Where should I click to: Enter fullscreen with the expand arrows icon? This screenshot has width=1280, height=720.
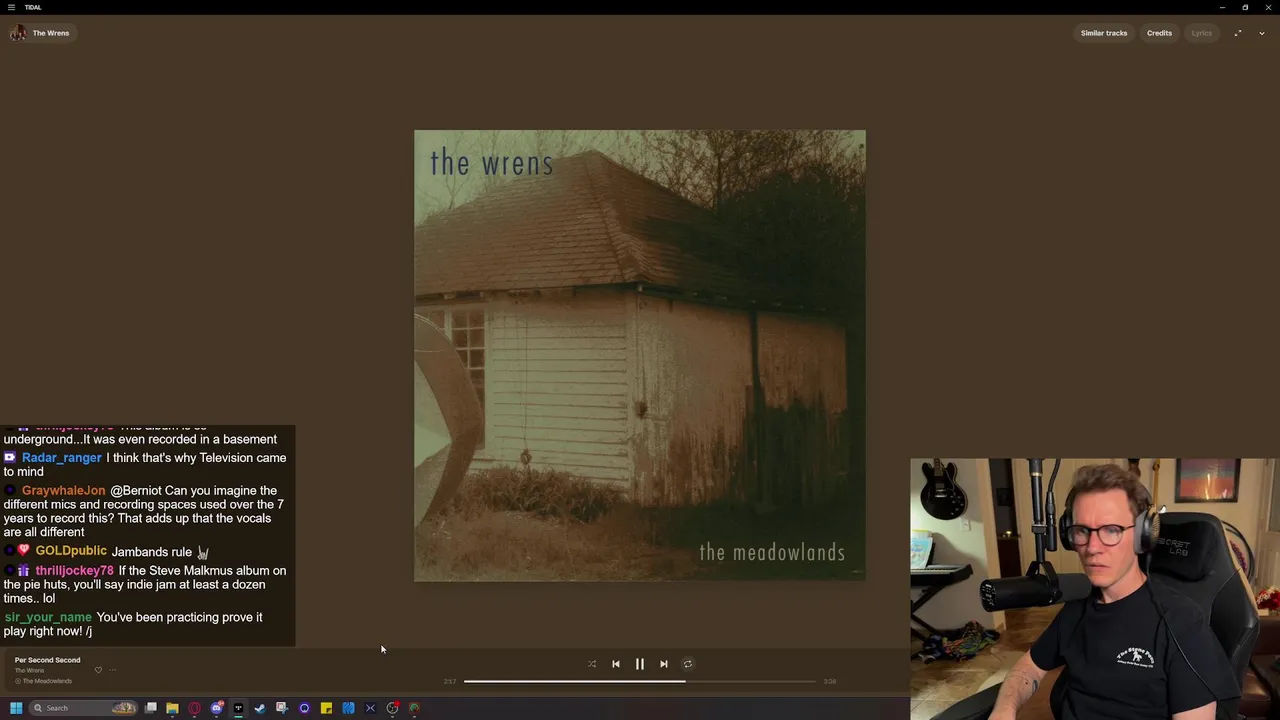point(1238,33)
